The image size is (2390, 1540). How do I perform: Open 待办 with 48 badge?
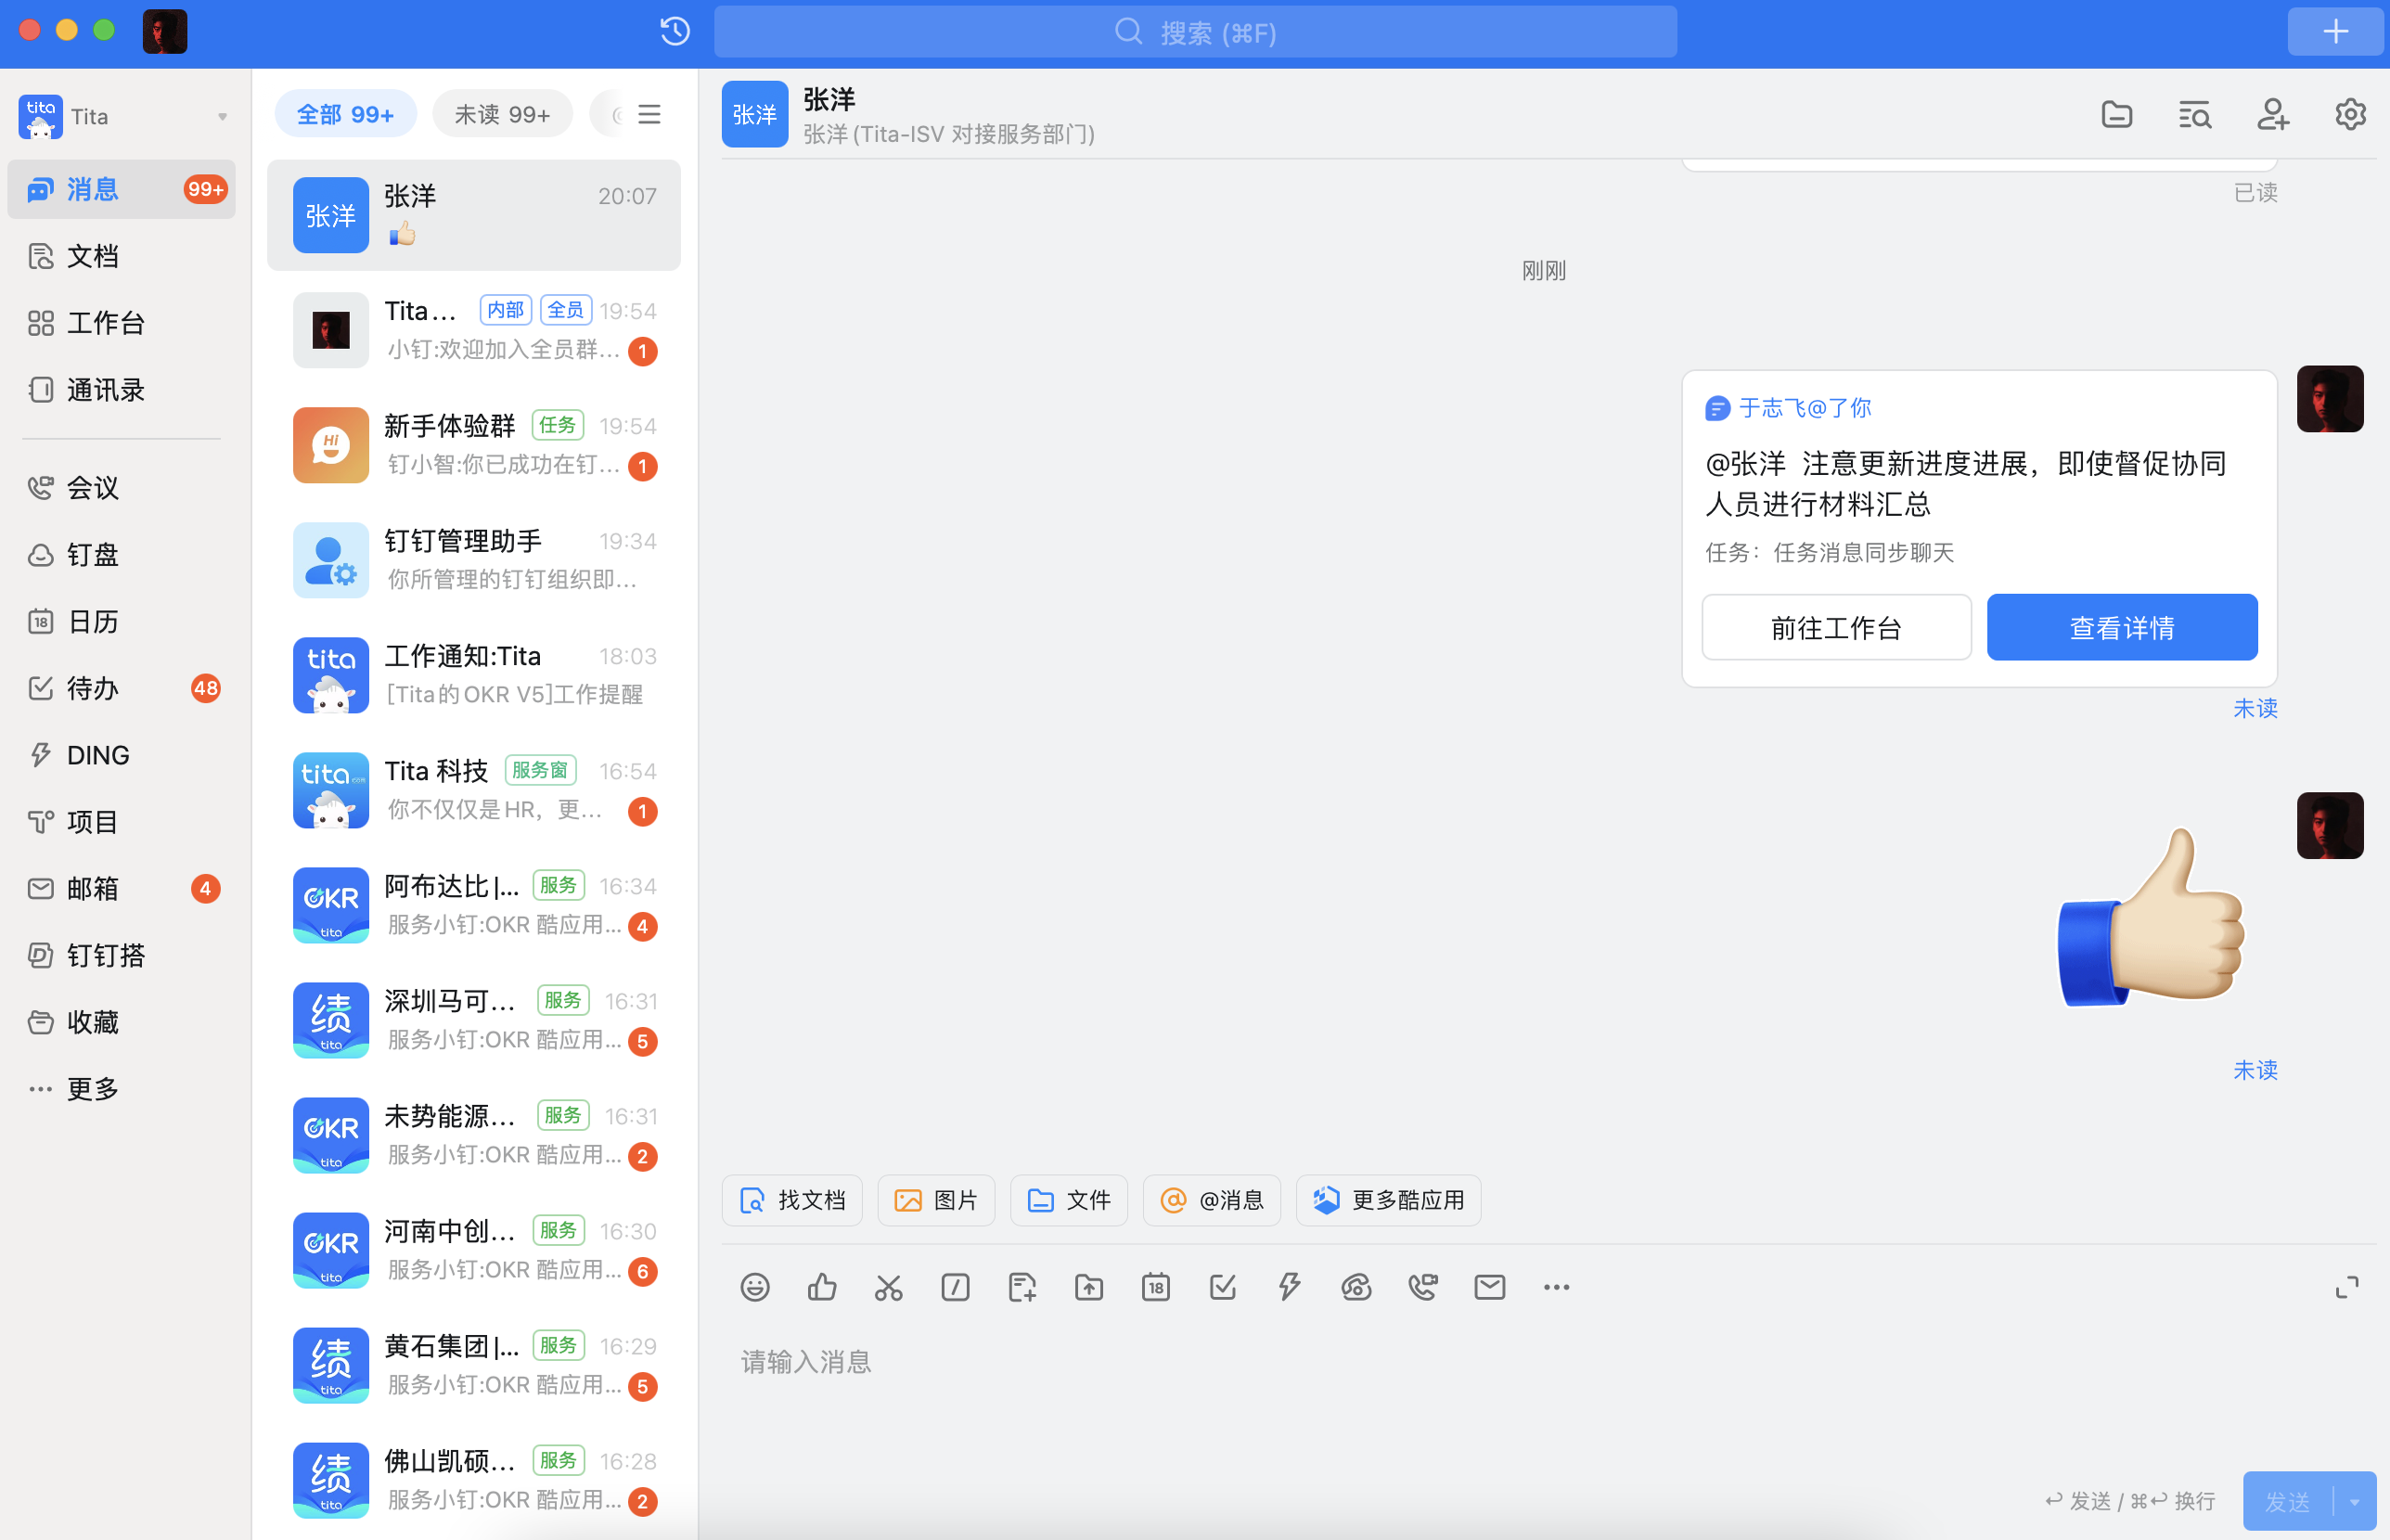tap(122, 688)
